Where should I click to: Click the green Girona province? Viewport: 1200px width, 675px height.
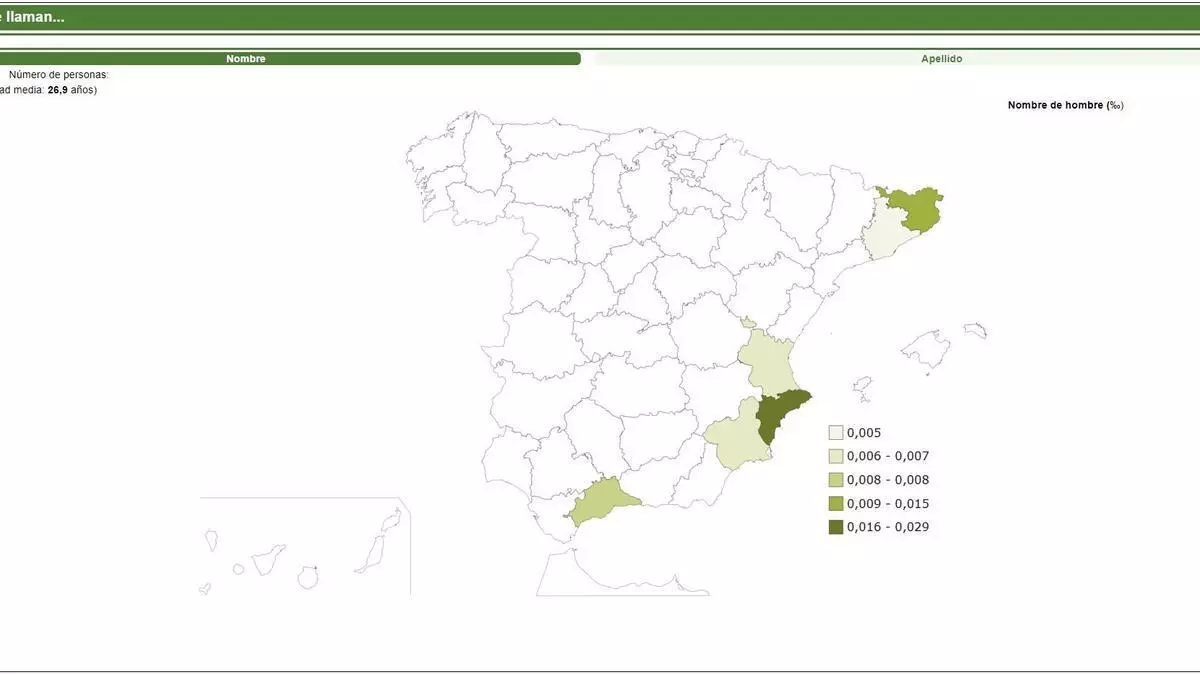[915, 208]
